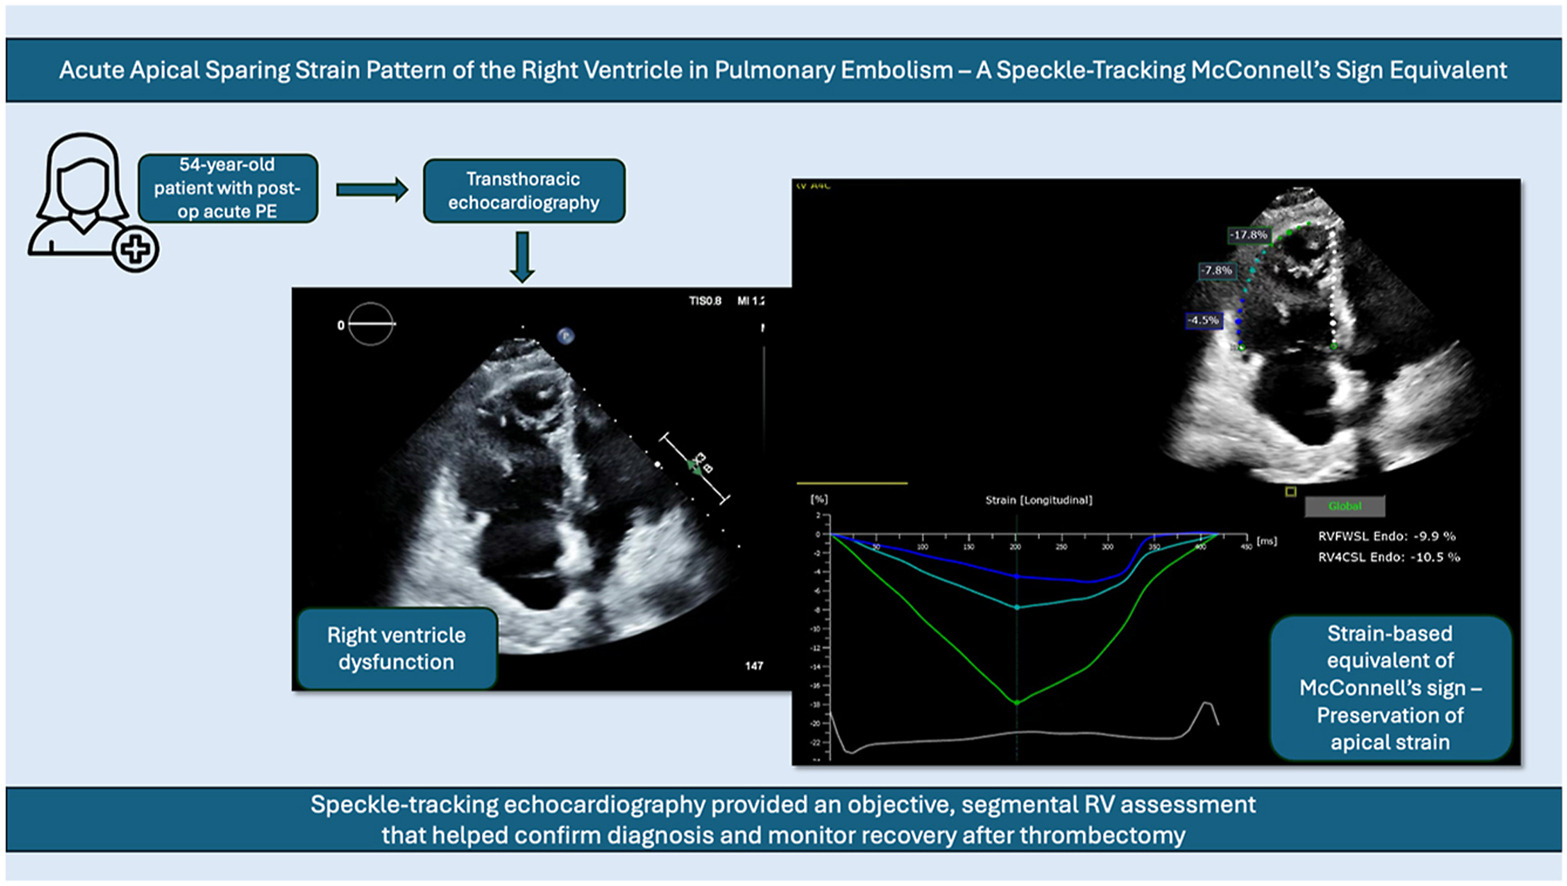This screenshot has height=886, width=1567.
Task: Click the green focus caliper marker
Action: tap(695, 467)
